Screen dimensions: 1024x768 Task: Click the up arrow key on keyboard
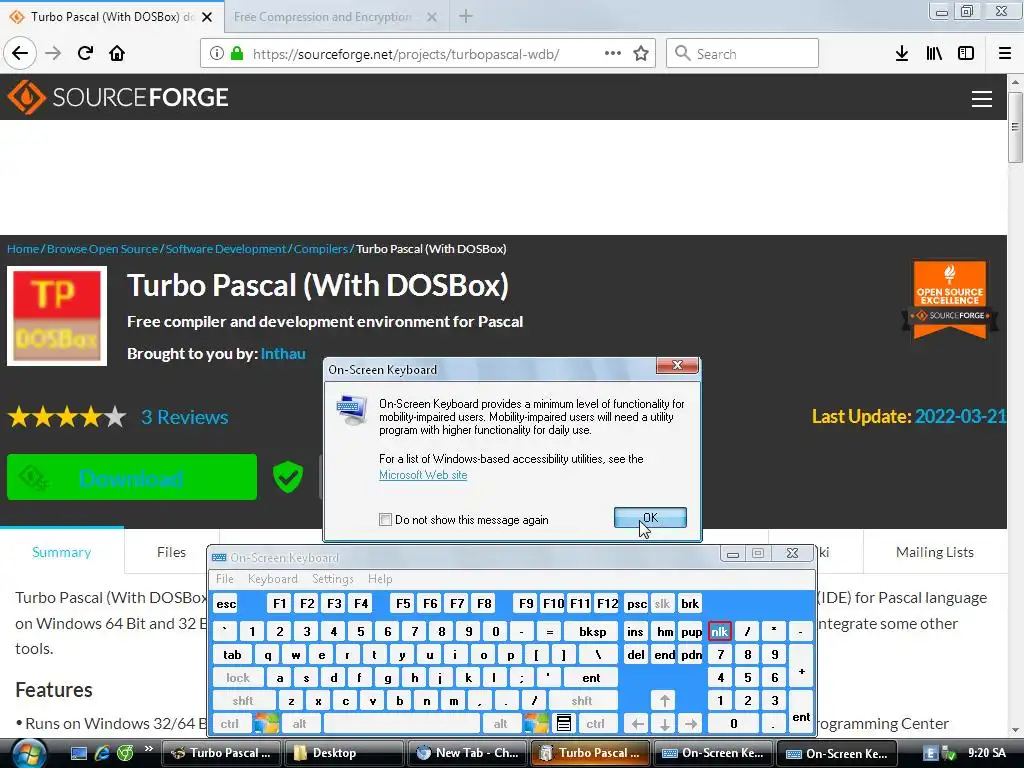664,701
